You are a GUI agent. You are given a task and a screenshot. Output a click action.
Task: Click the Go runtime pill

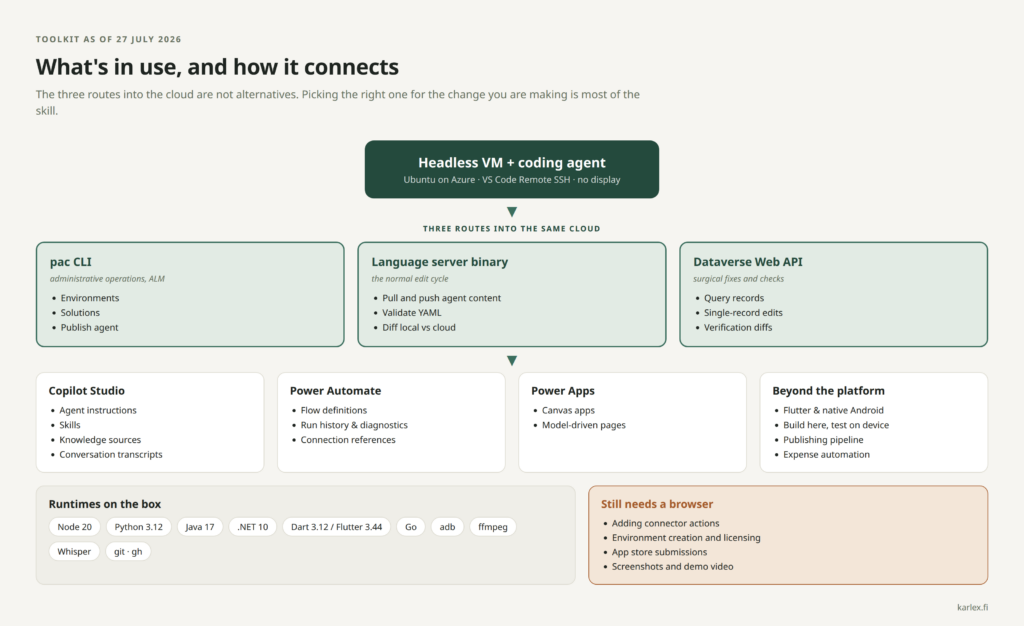411,527
